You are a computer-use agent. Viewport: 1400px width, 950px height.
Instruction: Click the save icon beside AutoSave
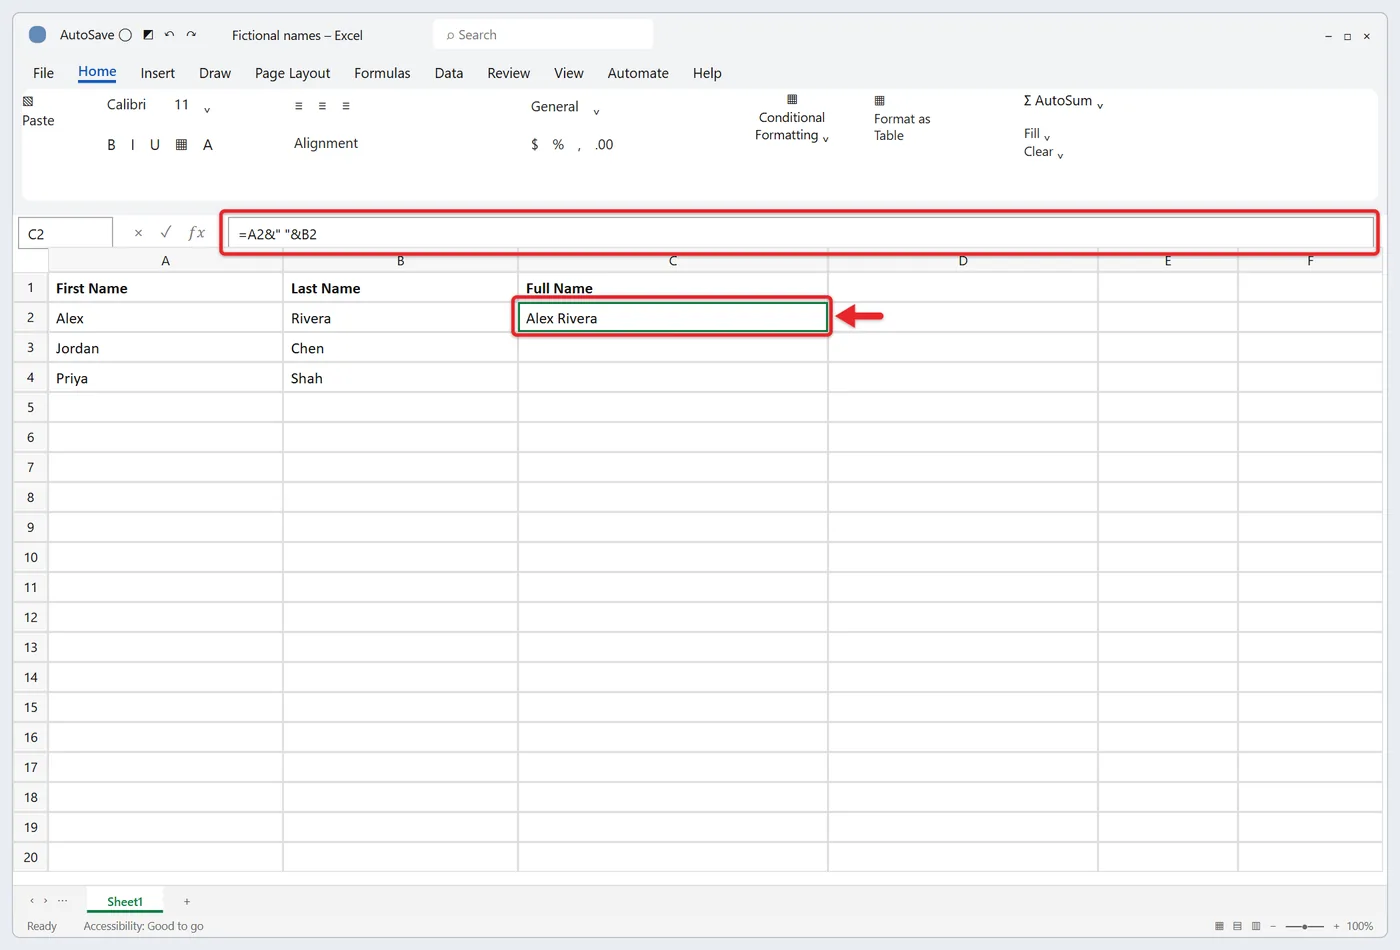148,35
